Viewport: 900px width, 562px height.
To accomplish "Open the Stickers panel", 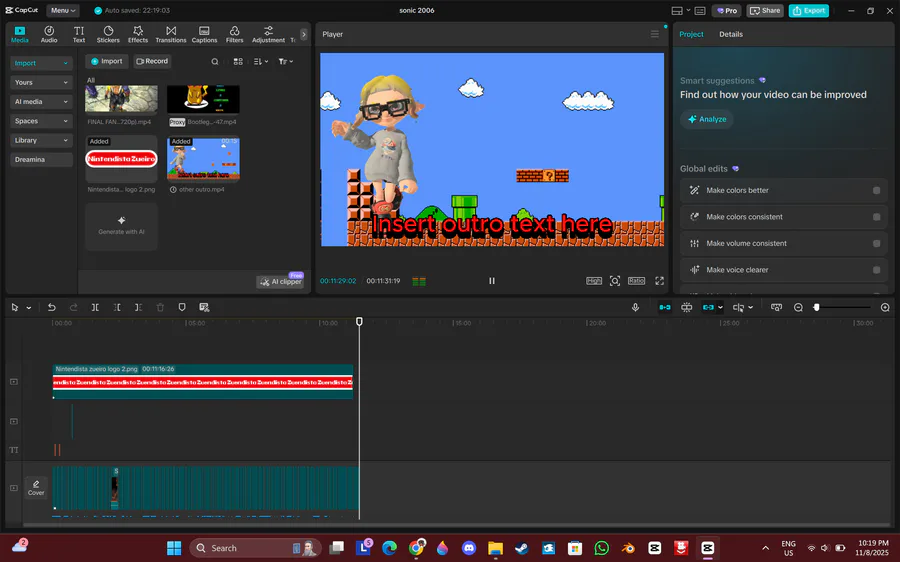I will pyautogui.click(x=108, y=35).
